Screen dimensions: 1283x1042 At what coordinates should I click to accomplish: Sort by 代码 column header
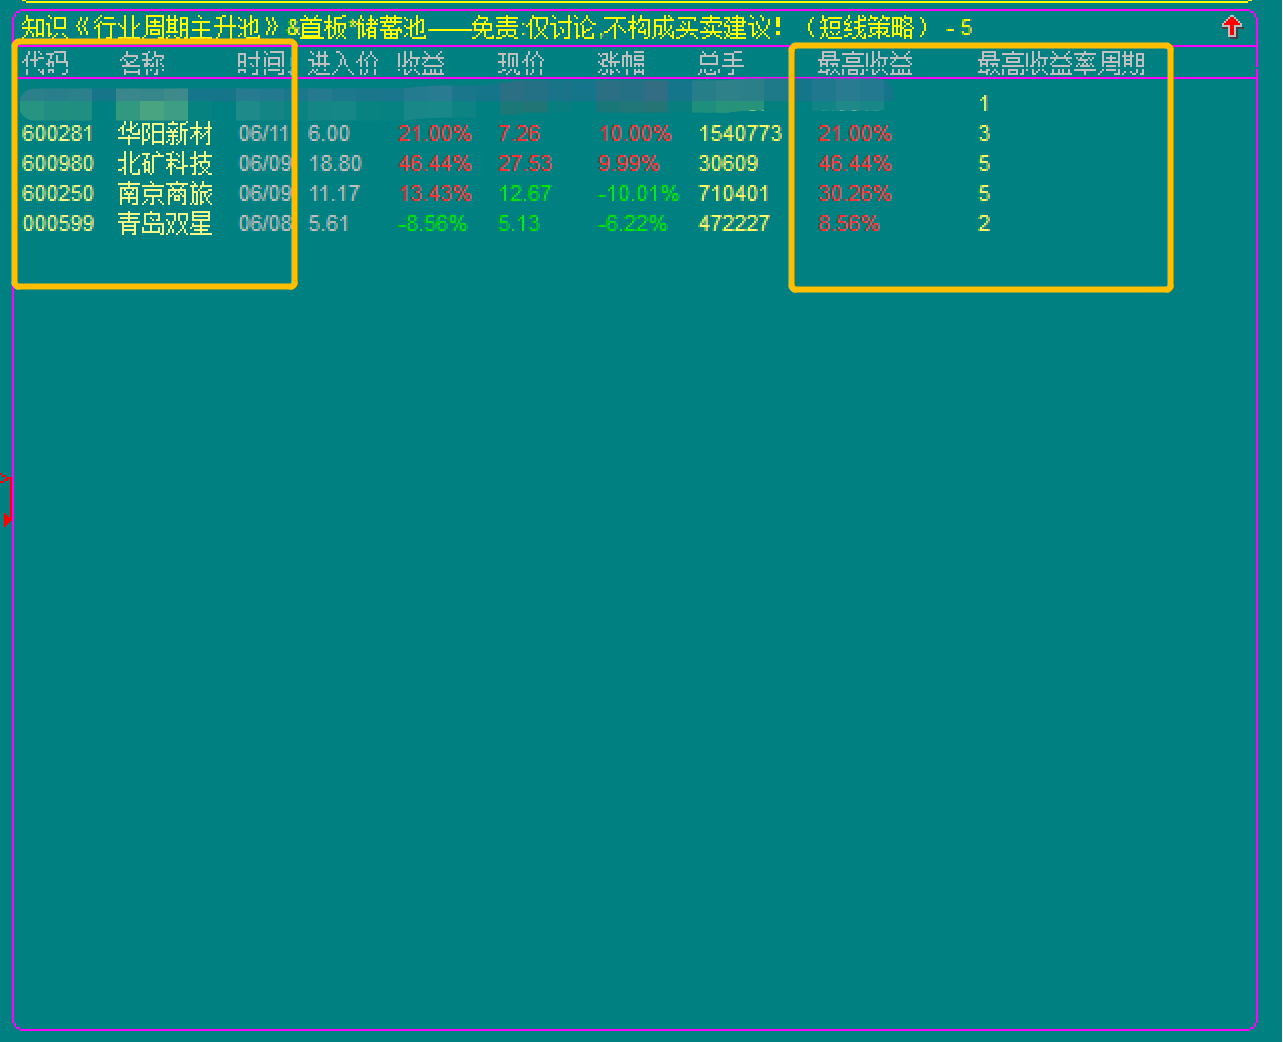(46, 64)
